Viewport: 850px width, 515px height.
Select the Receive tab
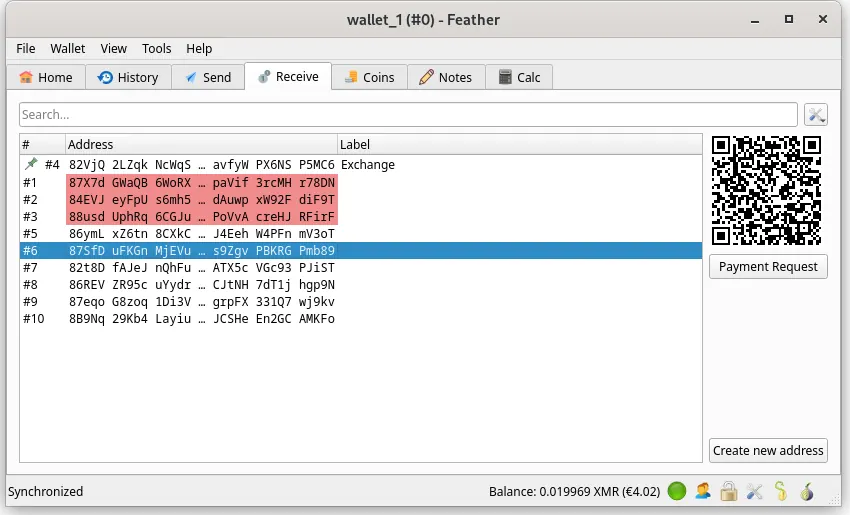click(288, 76)
